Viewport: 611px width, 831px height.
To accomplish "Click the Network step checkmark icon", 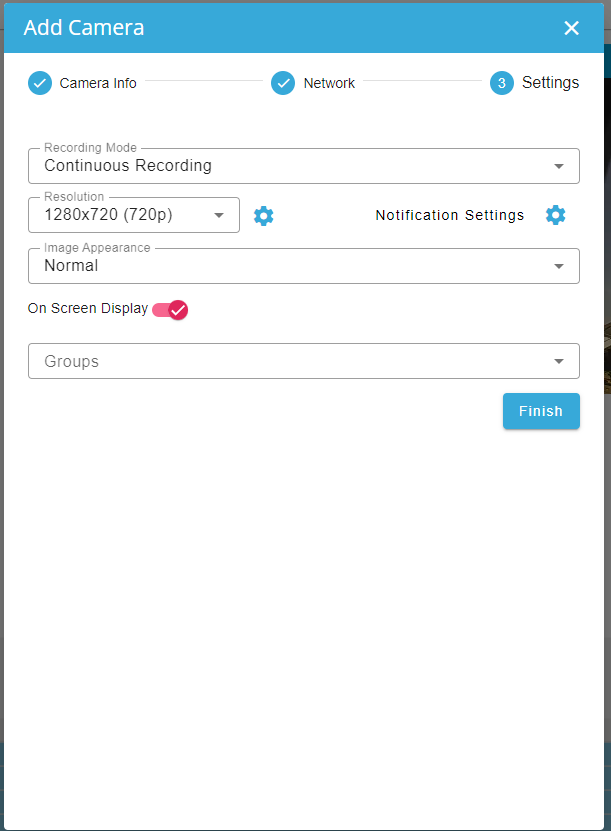I will pos(283,83).
